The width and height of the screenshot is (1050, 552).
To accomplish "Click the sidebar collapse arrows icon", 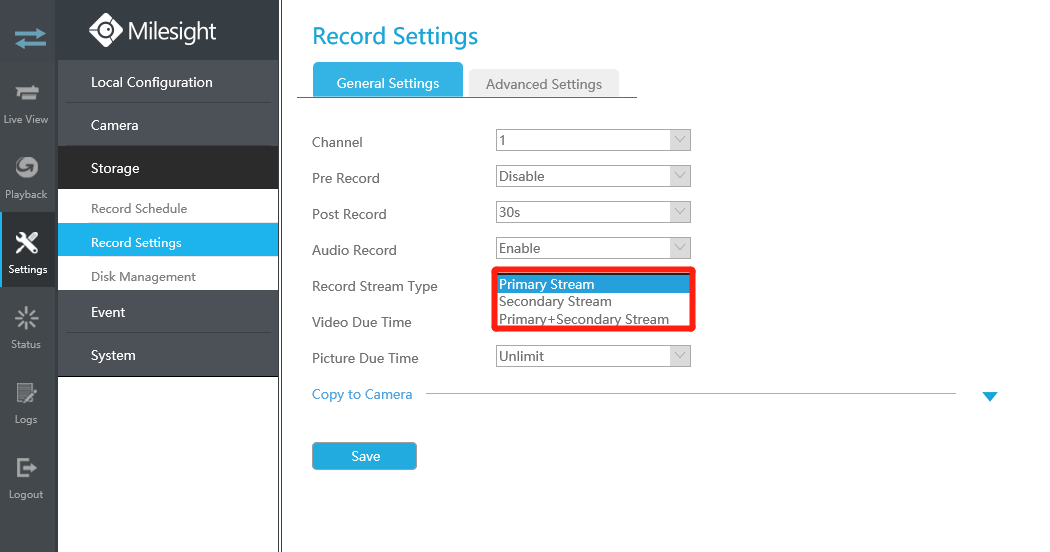I will point(30,38).
